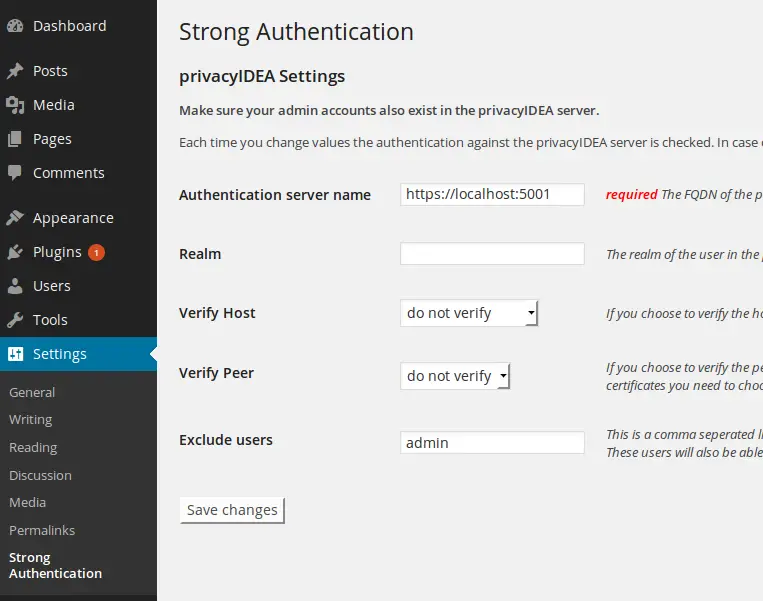Open the Dashboard menu
Screen dimensions: 763x601
(x=70, y=26)
